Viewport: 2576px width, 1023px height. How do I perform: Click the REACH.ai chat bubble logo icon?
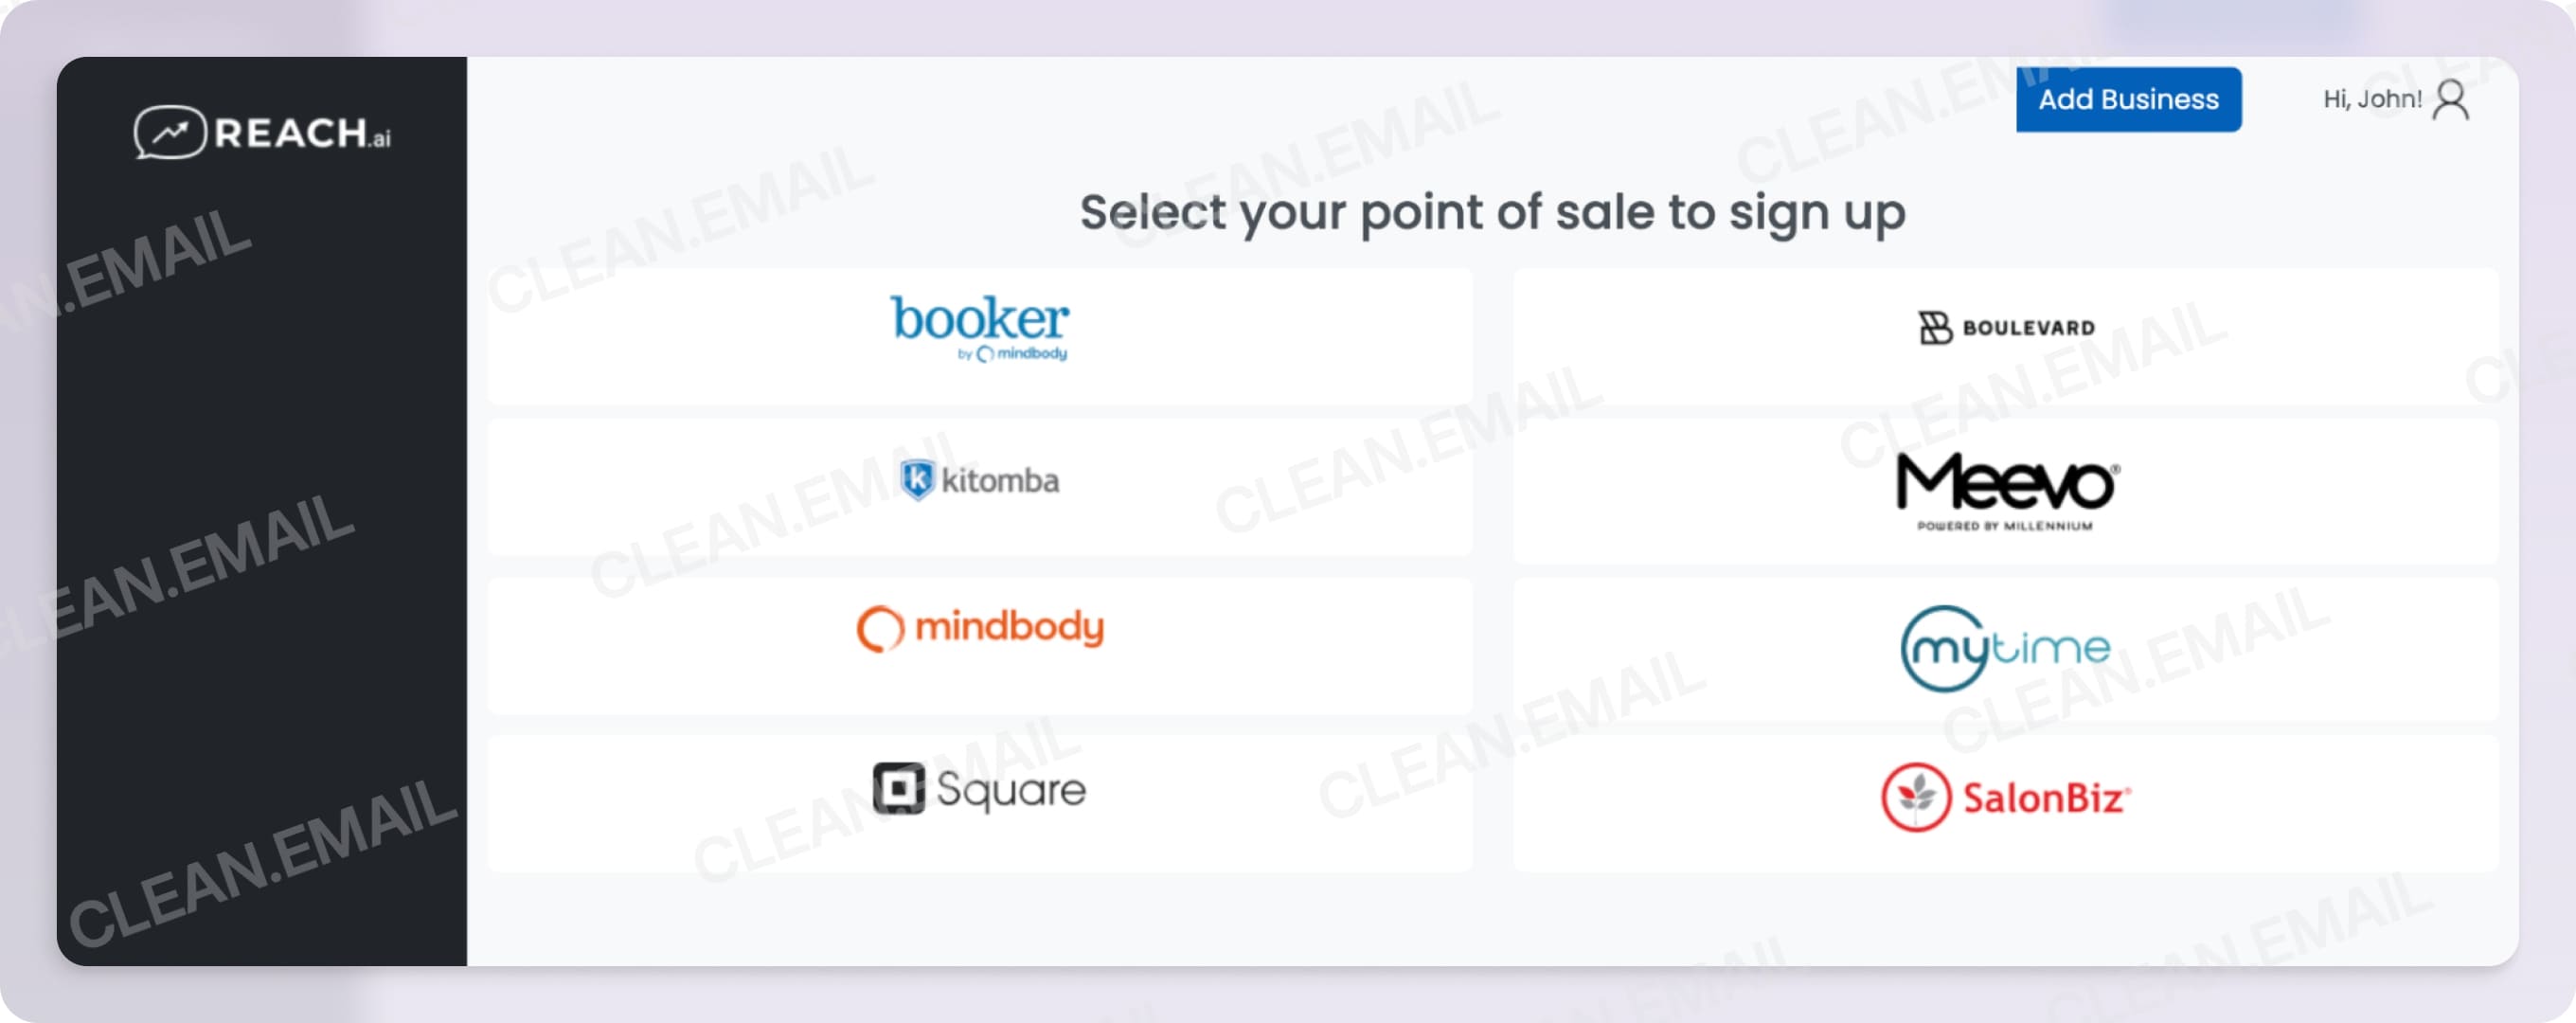click(169, 132)
